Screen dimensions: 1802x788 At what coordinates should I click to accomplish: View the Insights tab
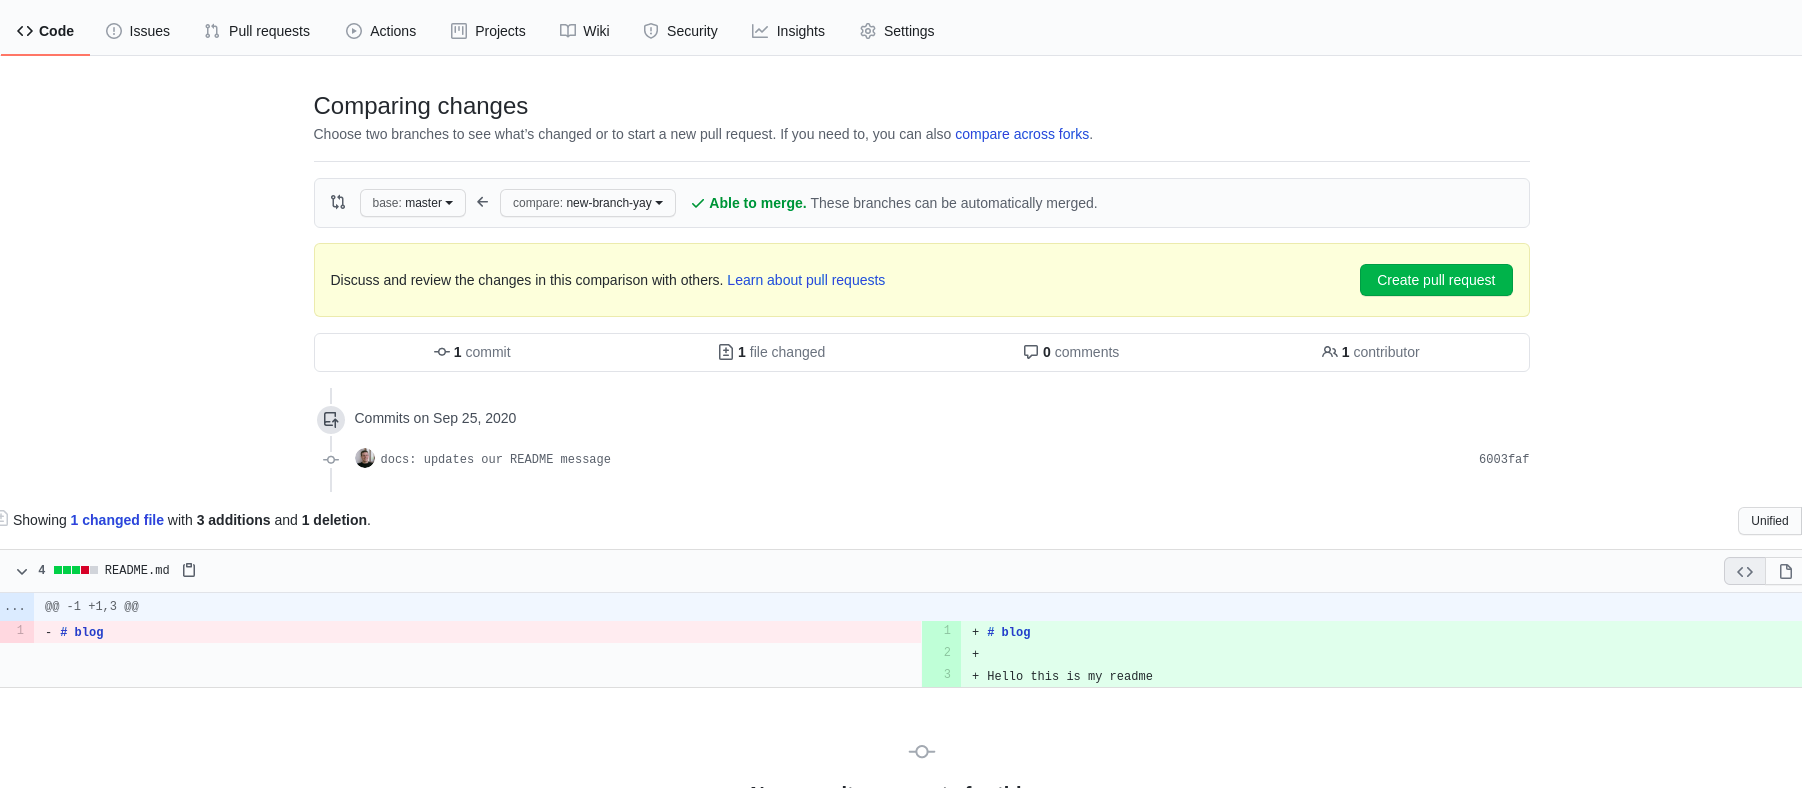point(789,31)
